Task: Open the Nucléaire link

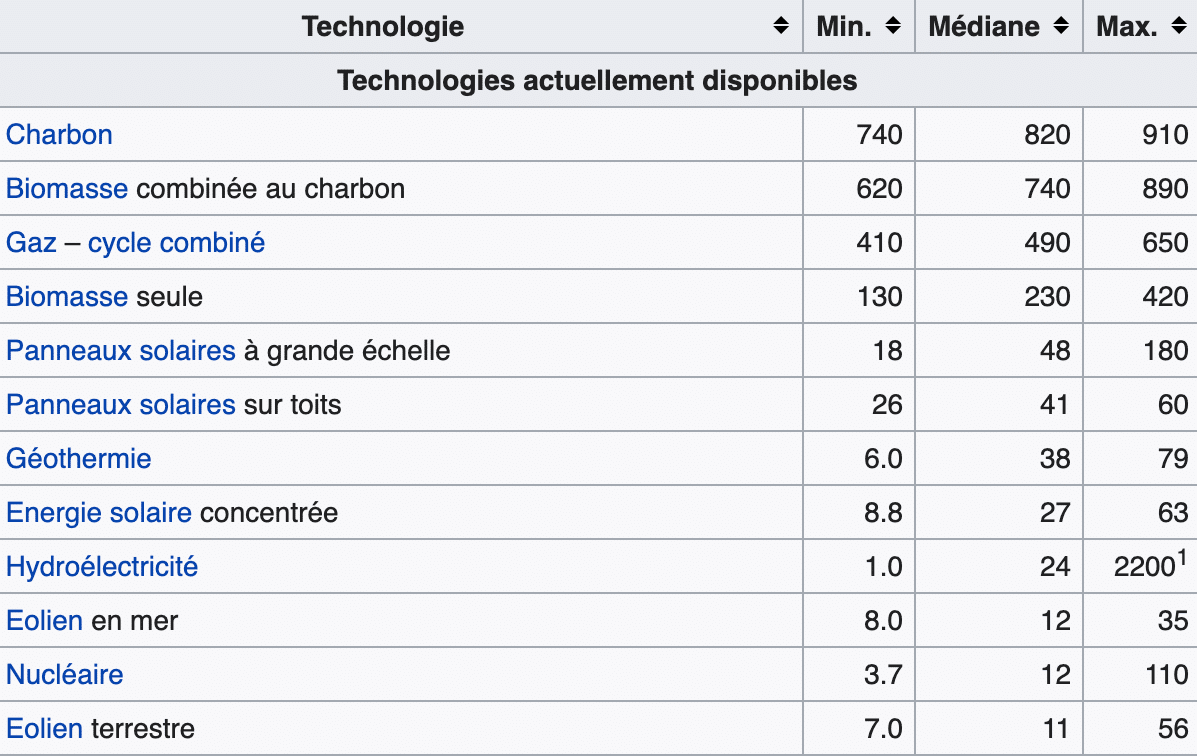Action: (x=65, y=675)
